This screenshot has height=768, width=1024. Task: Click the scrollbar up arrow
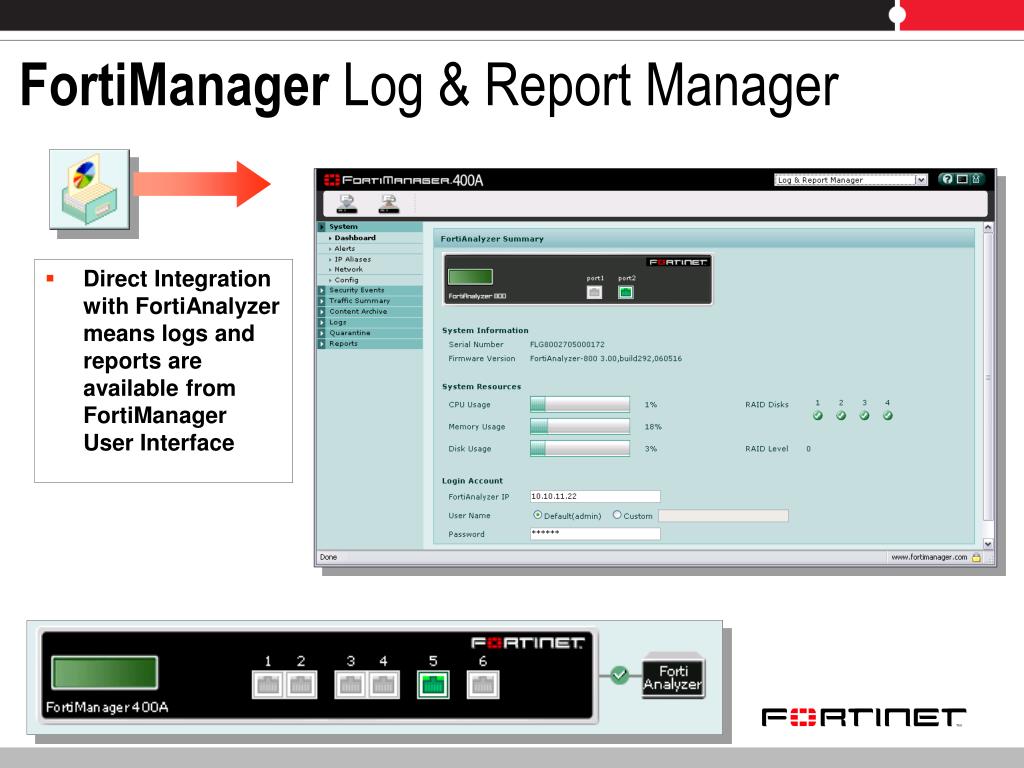tap(988, 227)
